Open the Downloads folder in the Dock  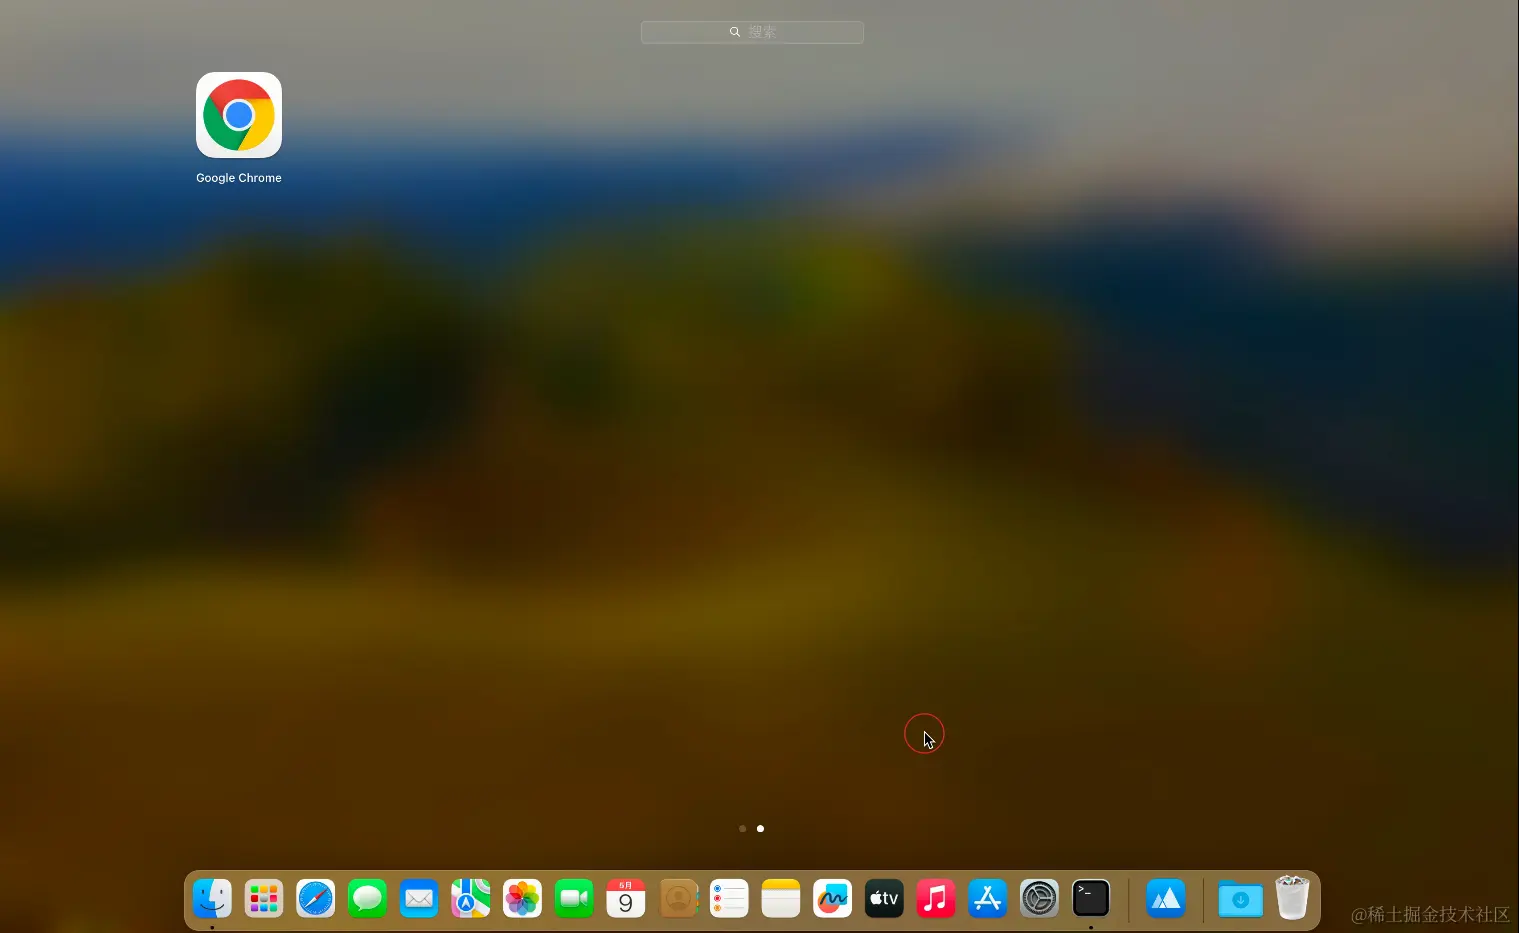(x=1241, y=898)
